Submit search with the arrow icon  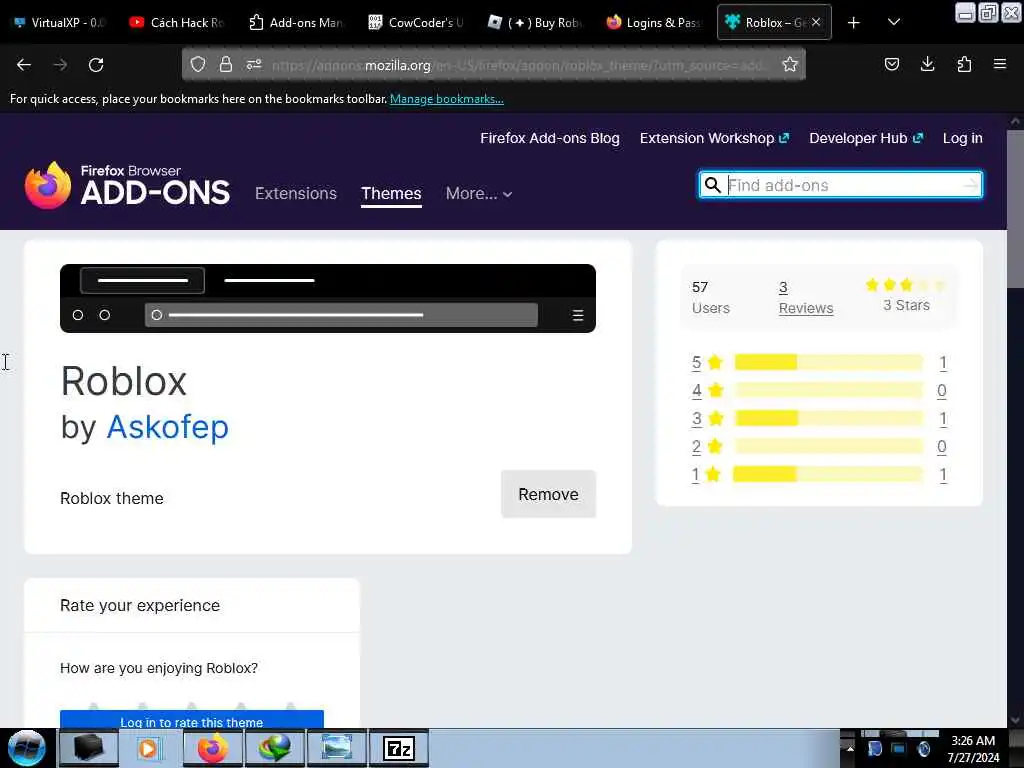tap(971, 185)
